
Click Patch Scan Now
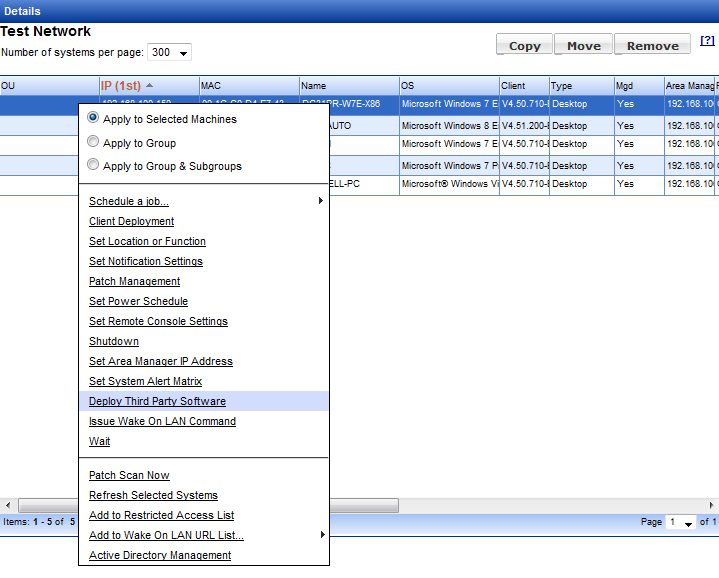point(129,475)
